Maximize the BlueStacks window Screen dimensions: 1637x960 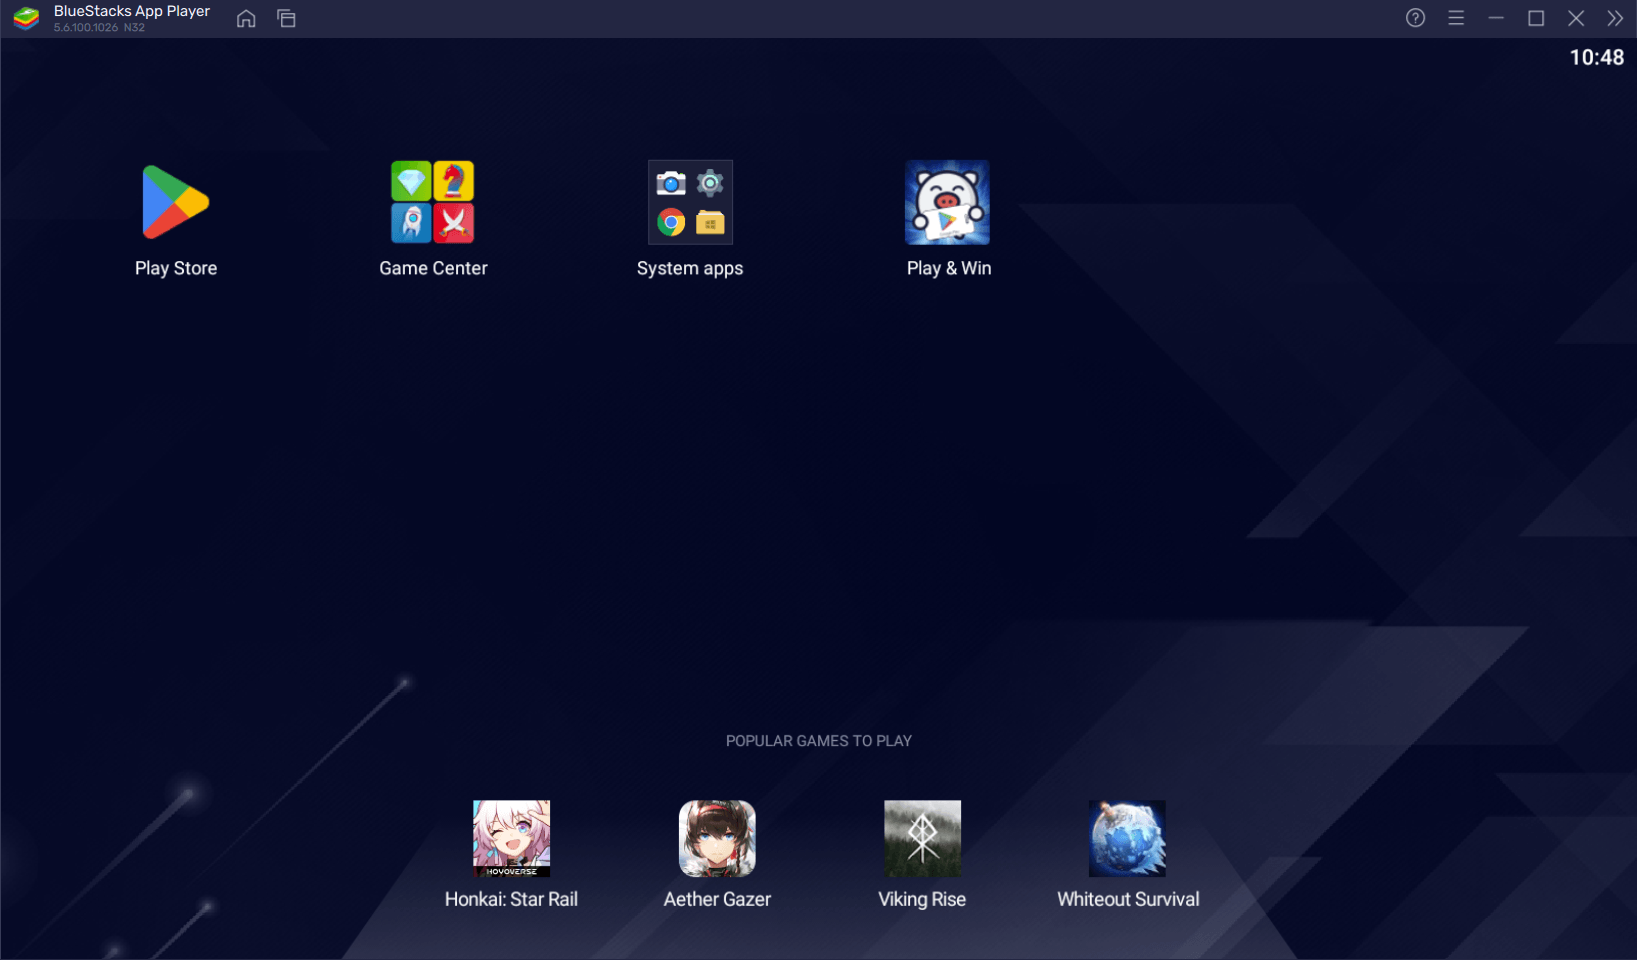tap(1536, 18)
